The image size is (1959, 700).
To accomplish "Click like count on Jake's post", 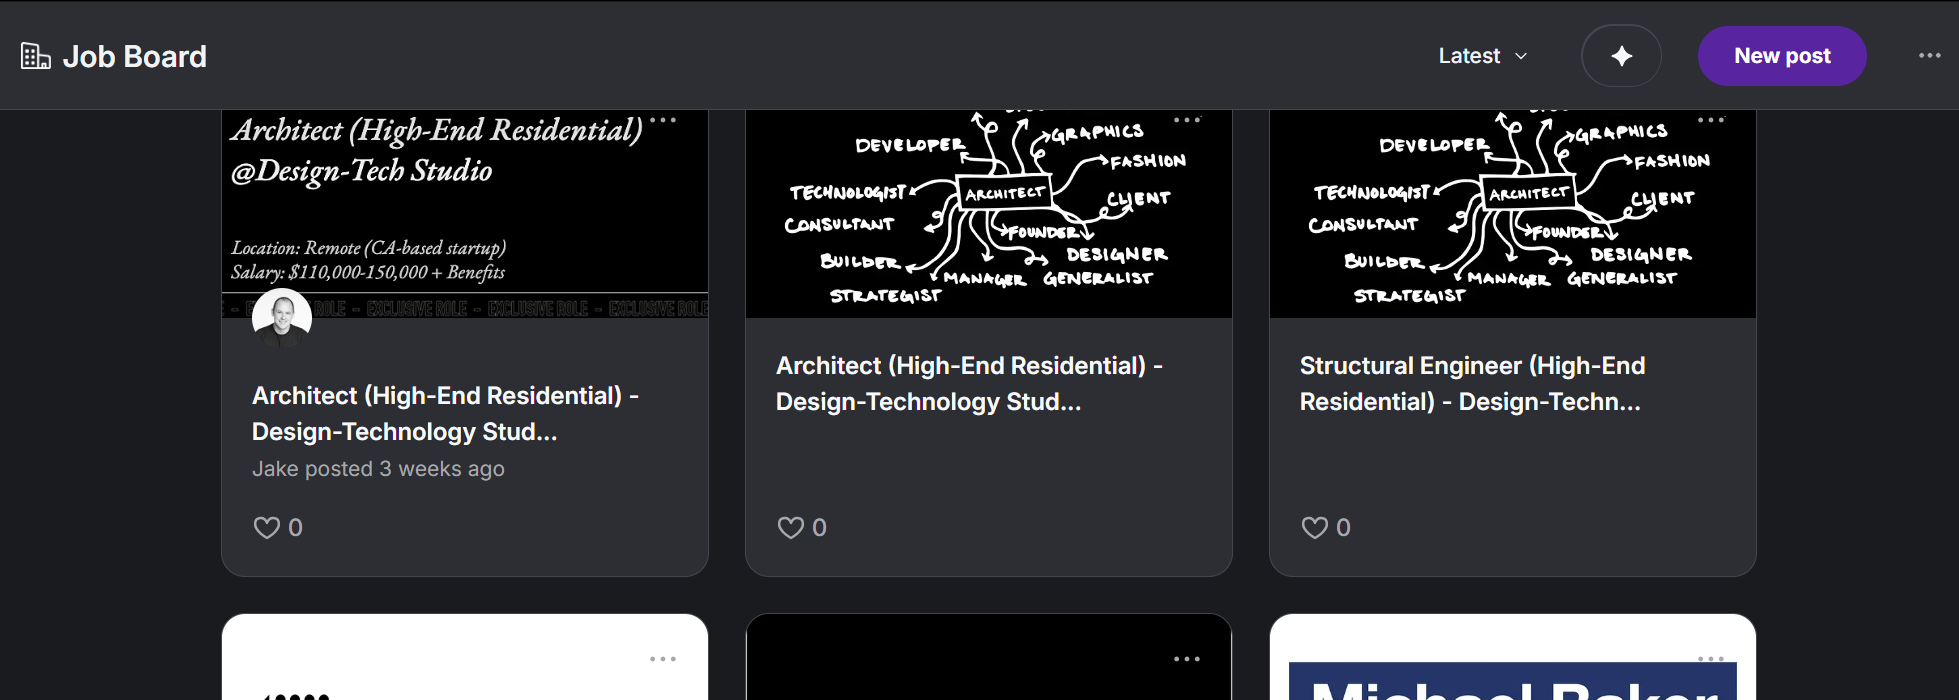I will (295, 527).
